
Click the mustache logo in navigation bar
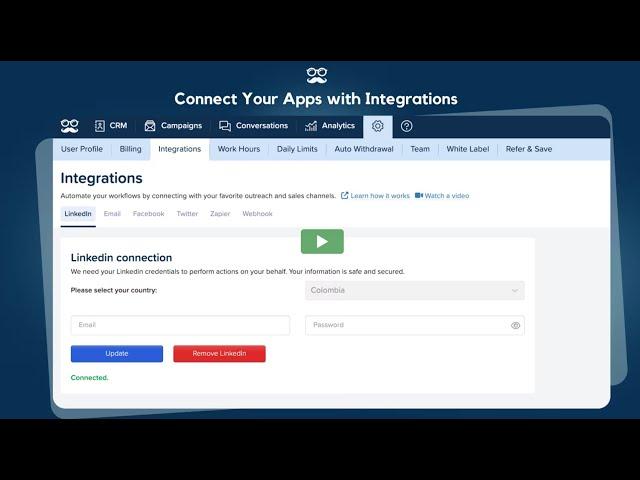70,126
